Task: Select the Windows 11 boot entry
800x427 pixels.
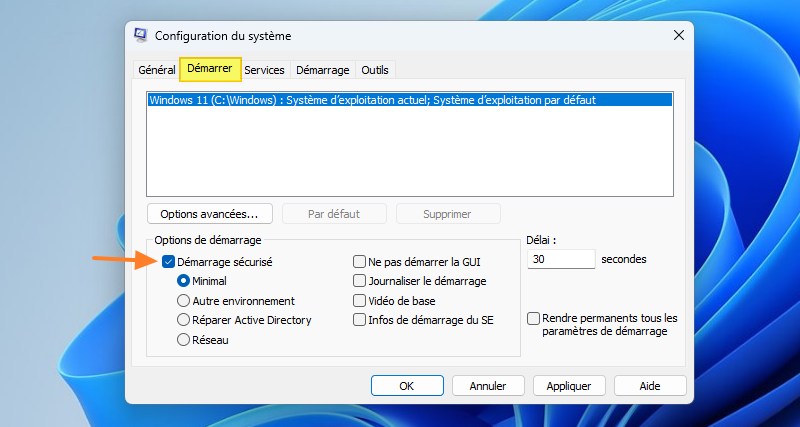Action: [410, 100]
